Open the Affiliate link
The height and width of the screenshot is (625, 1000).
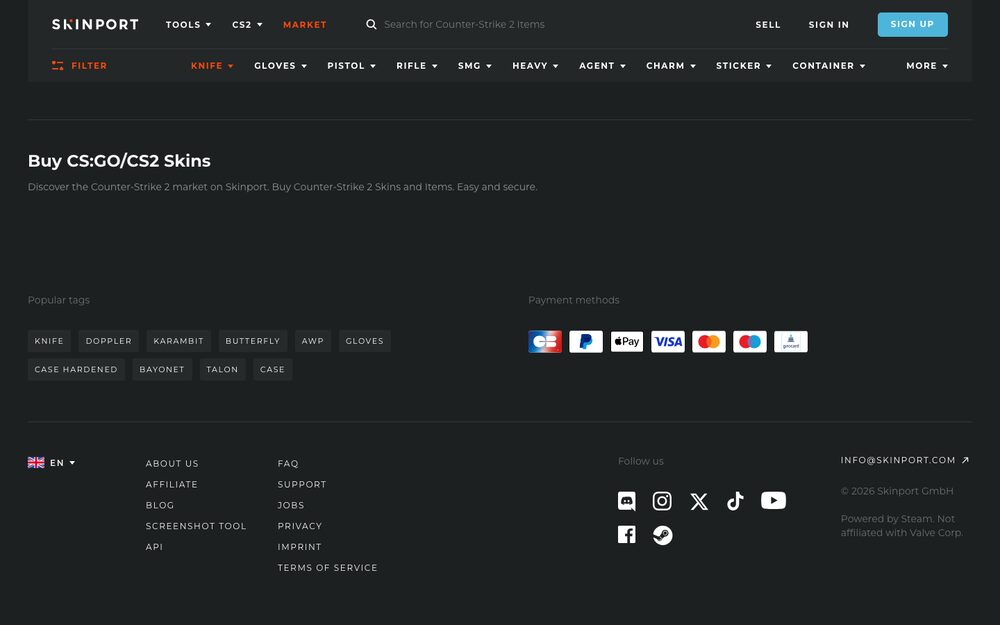(x=172, y=485)
